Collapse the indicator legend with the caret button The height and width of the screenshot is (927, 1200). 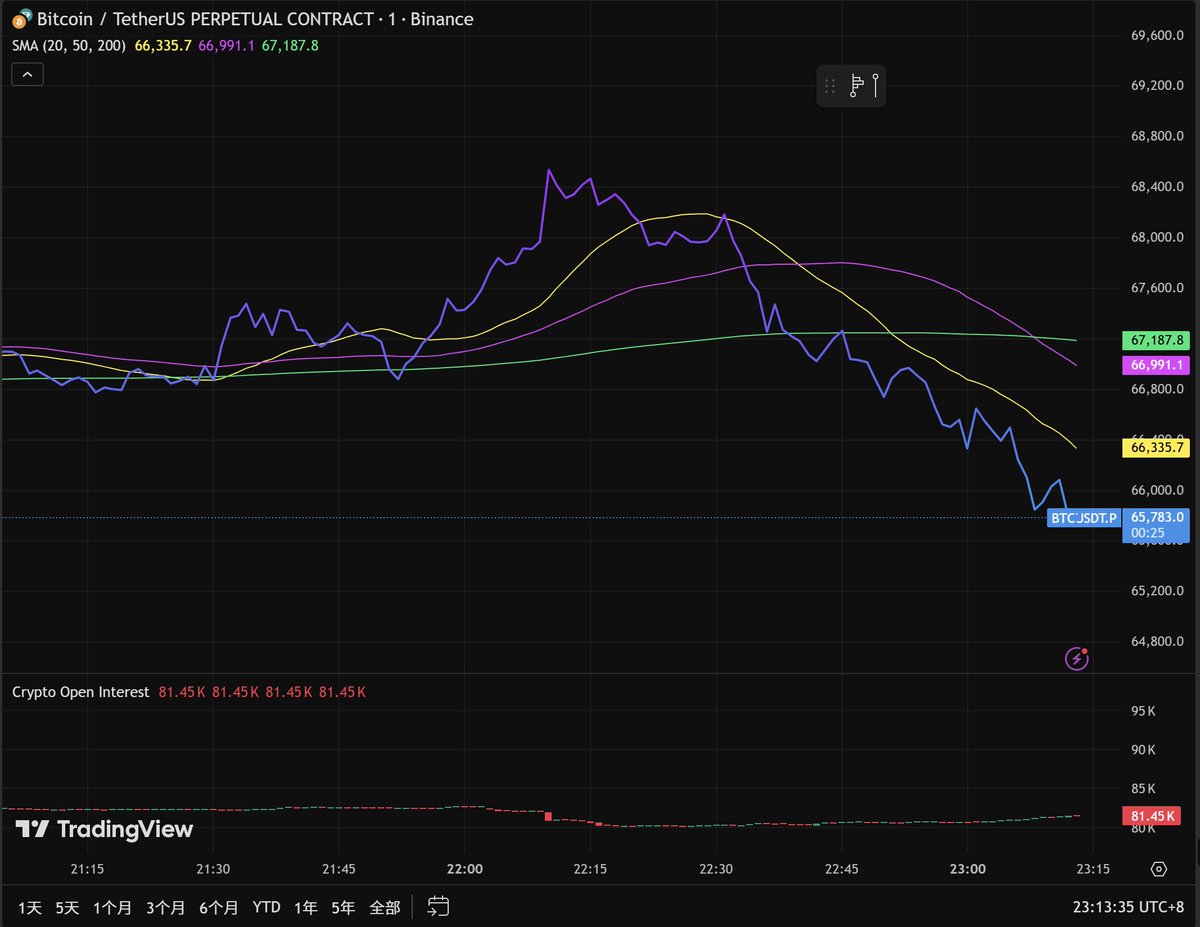(x=27, y=73)
